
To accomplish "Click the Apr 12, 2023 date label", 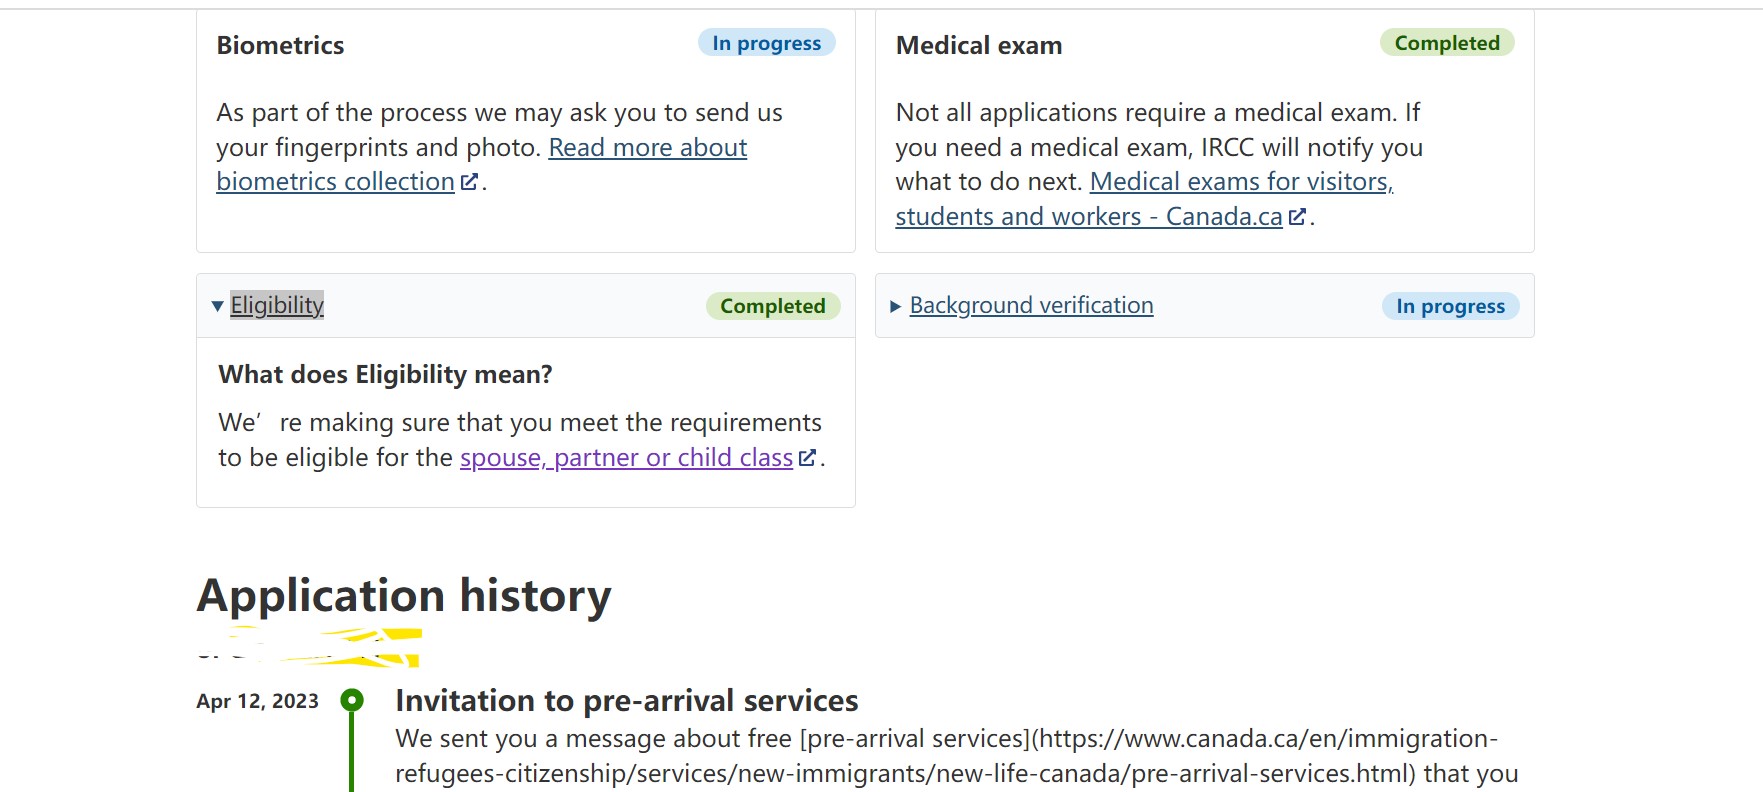I will click(257, 701).
